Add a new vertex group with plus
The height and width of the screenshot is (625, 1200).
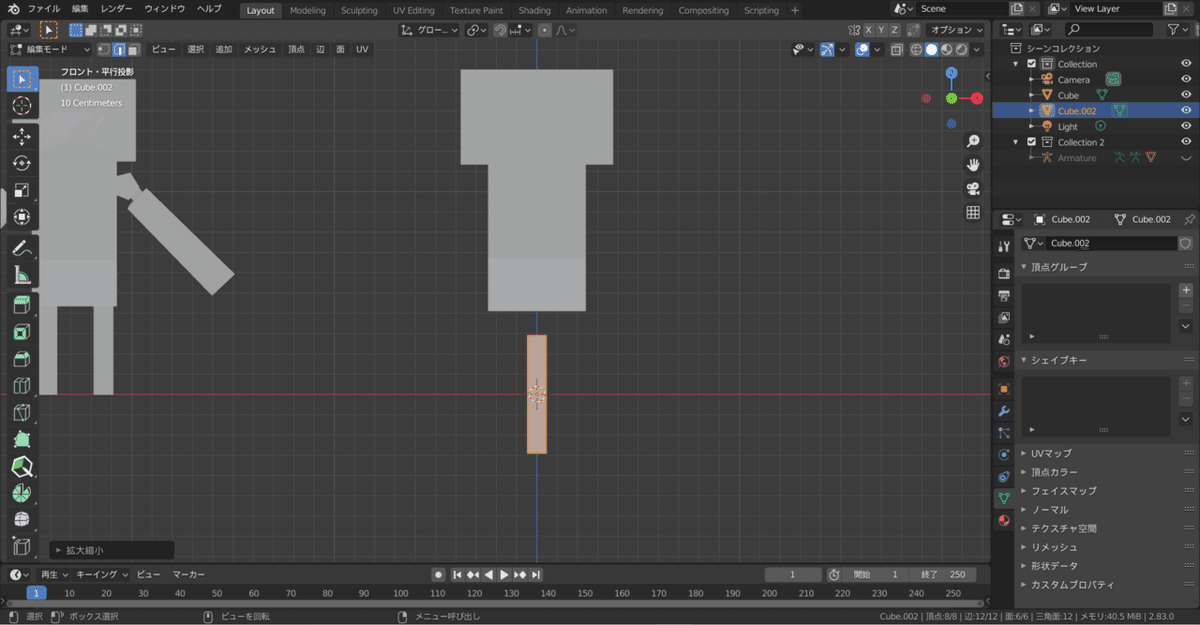click(x=1186, y=290)
